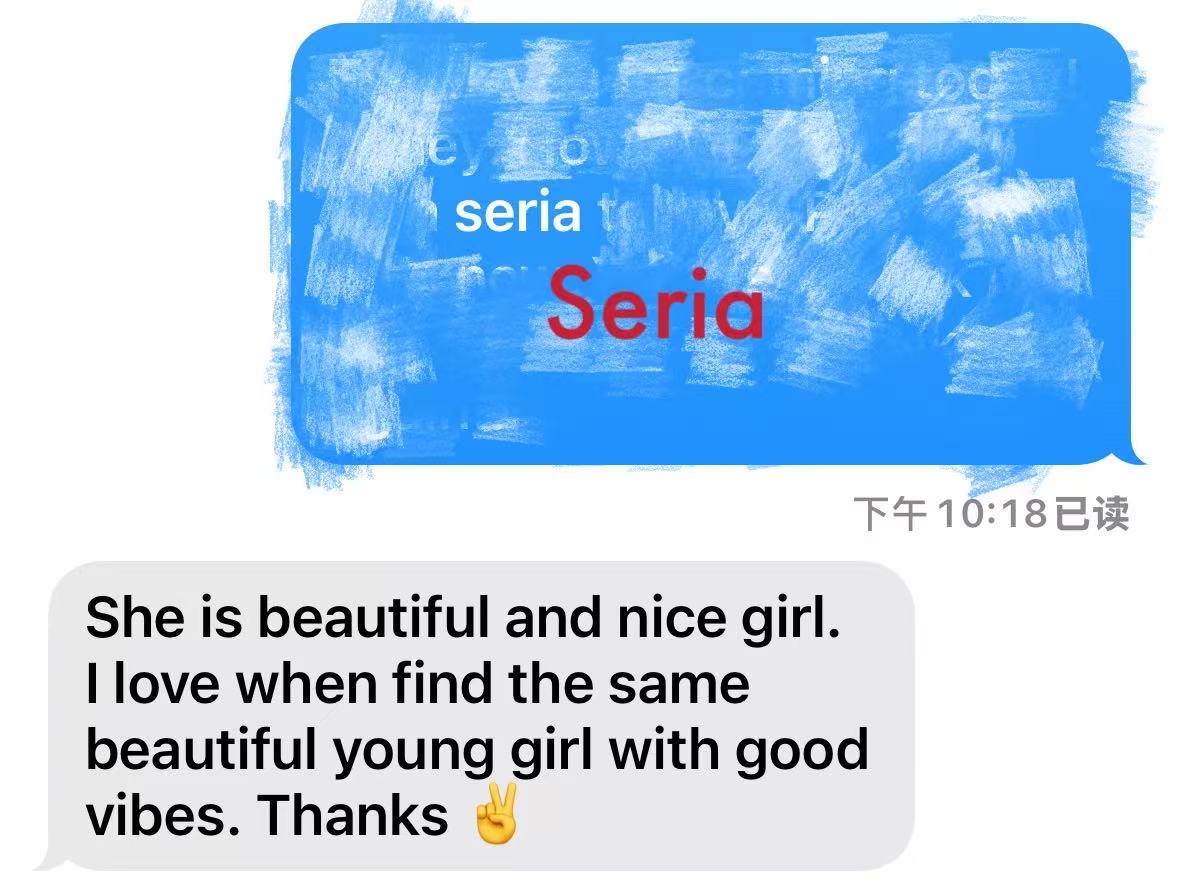The height and width of the screenshot is (887, 1179).
Task: Select the red Seria label
Action: [x=655, y=304]
